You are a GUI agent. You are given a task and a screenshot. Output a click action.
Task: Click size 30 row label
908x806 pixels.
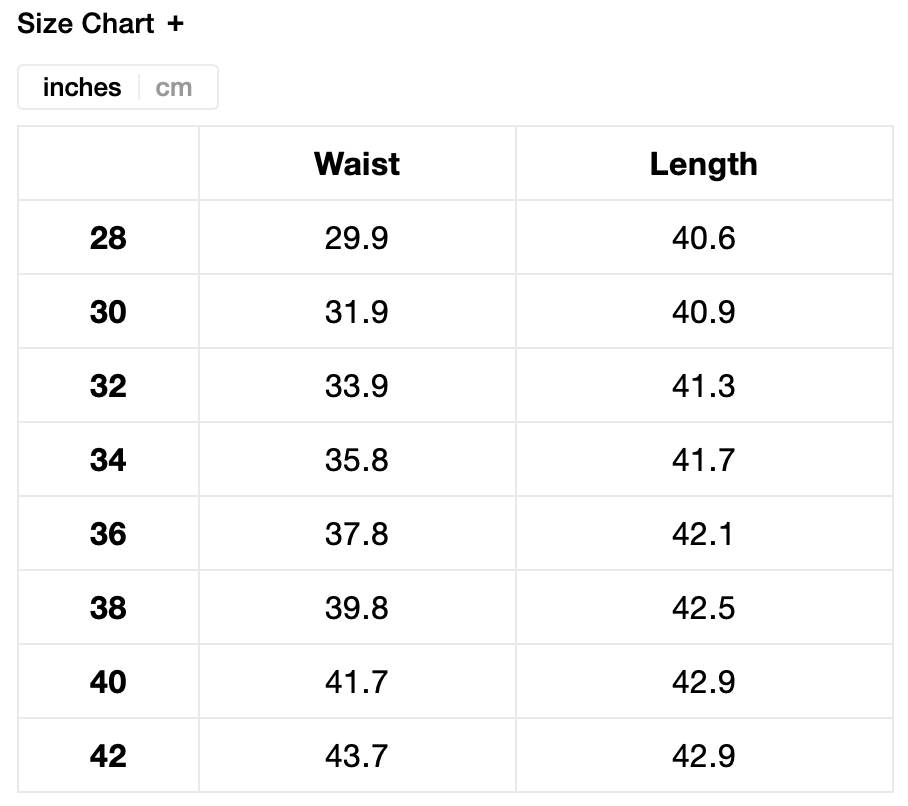tap(108, 312)
